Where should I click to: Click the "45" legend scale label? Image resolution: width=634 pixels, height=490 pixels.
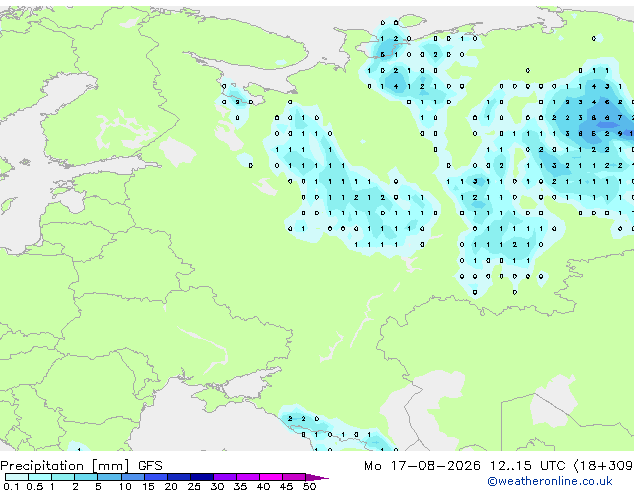tap(286, 486)
